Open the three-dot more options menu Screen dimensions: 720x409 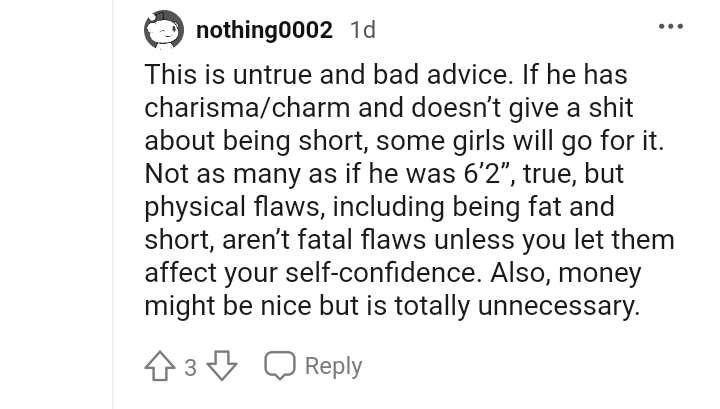(x=670, y=27)
